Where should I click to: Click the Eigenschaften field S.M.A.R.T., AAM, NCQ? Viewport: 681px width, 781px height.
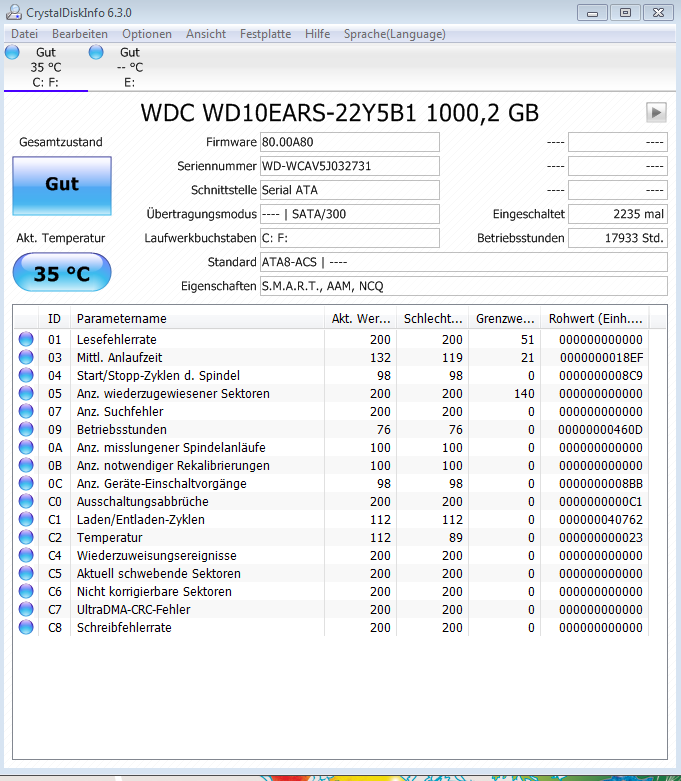click(464, 286)
